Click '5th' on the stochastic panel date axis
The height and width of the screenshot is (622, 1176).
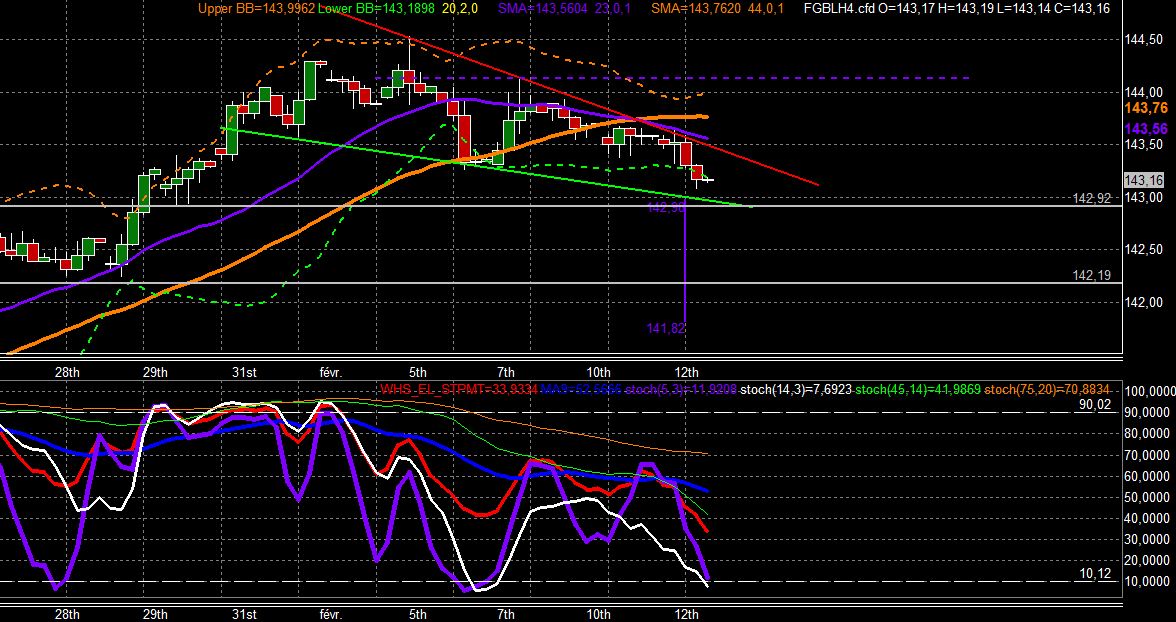pyautogui.click(x=418, y=614)
